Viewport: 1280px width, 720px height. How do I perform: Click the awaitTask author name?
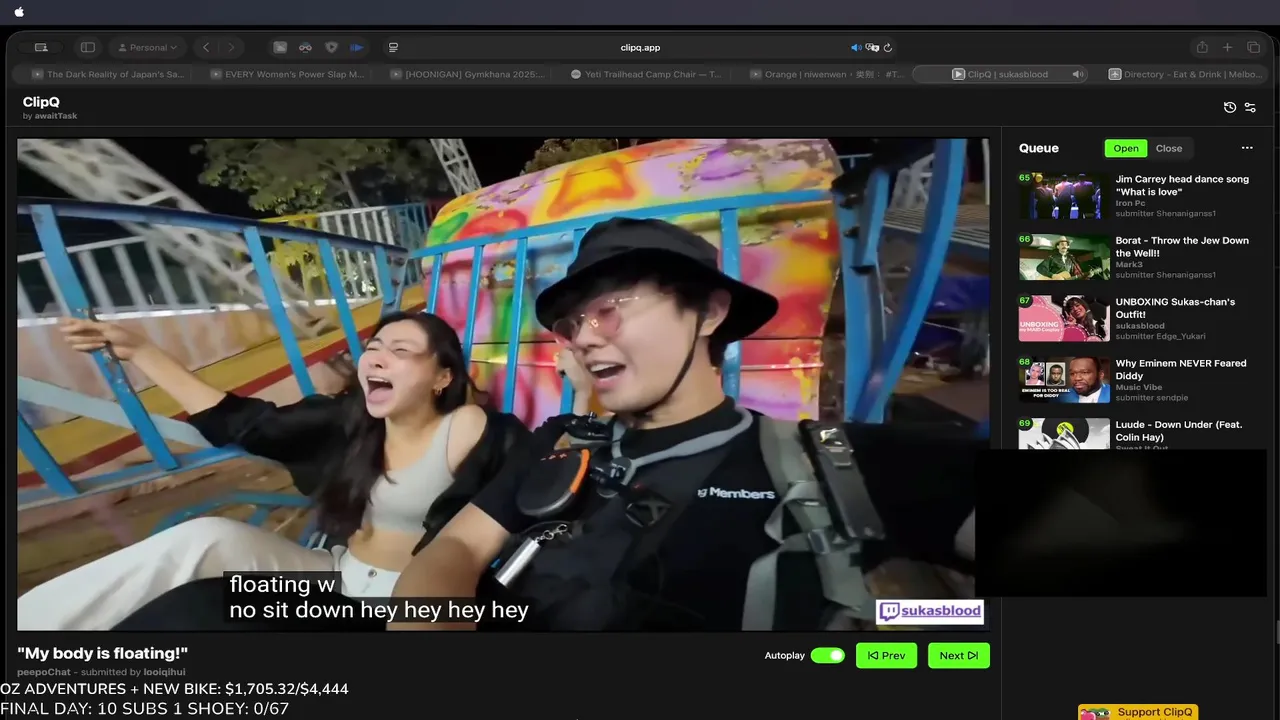pyautogui.click(x=55, y=116)
